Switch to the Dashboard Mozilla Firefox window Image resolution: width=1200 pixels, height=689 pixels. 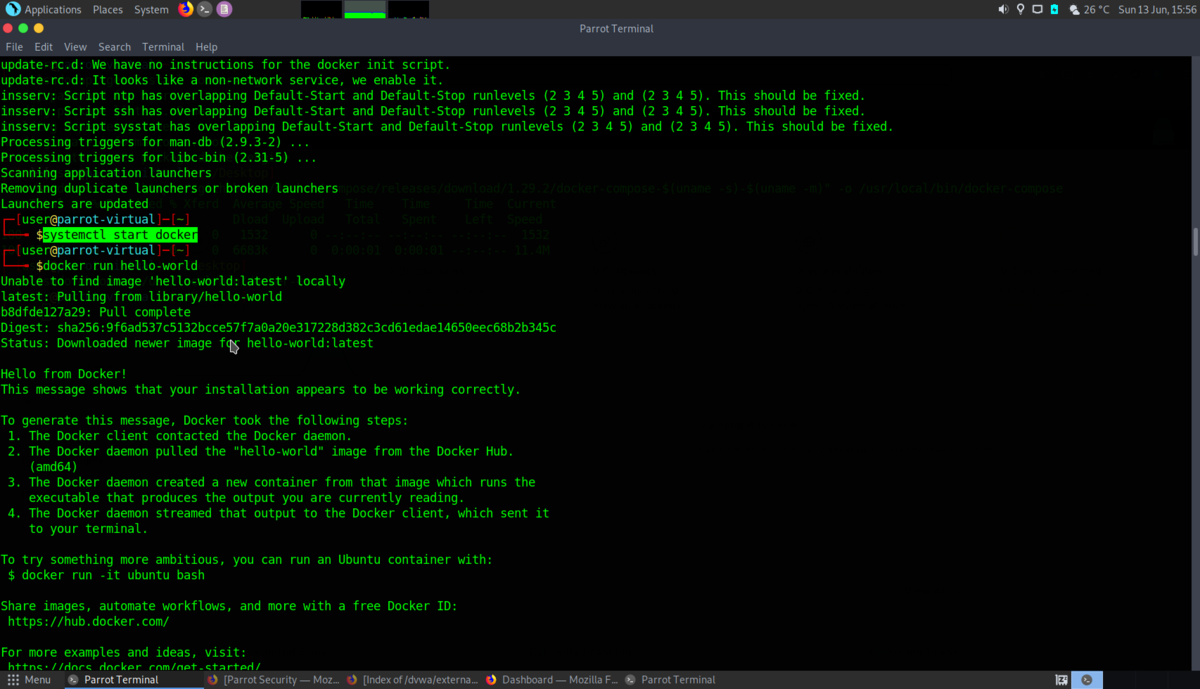[552, 680]
